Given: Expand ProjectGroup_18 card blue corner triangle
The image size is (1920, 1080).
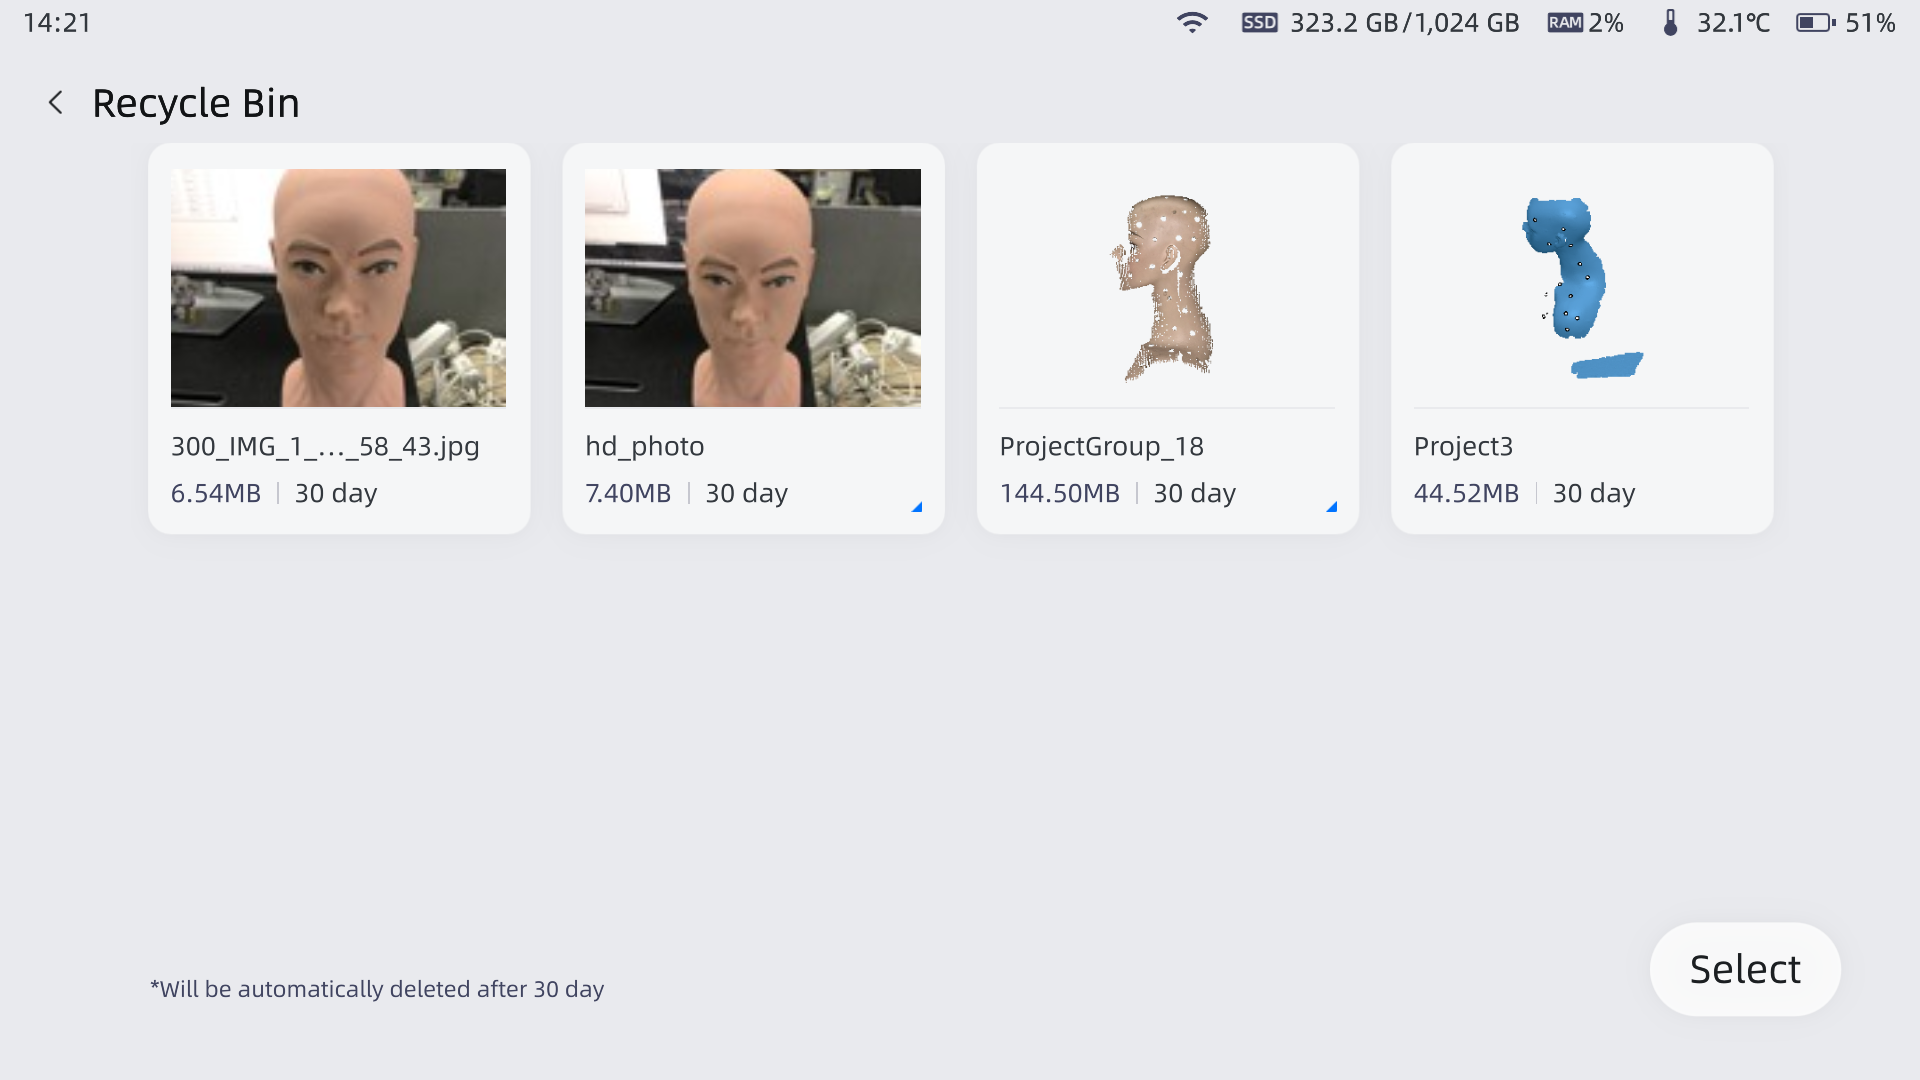Looking at the screenshot, I should (x=1331, y=507).
